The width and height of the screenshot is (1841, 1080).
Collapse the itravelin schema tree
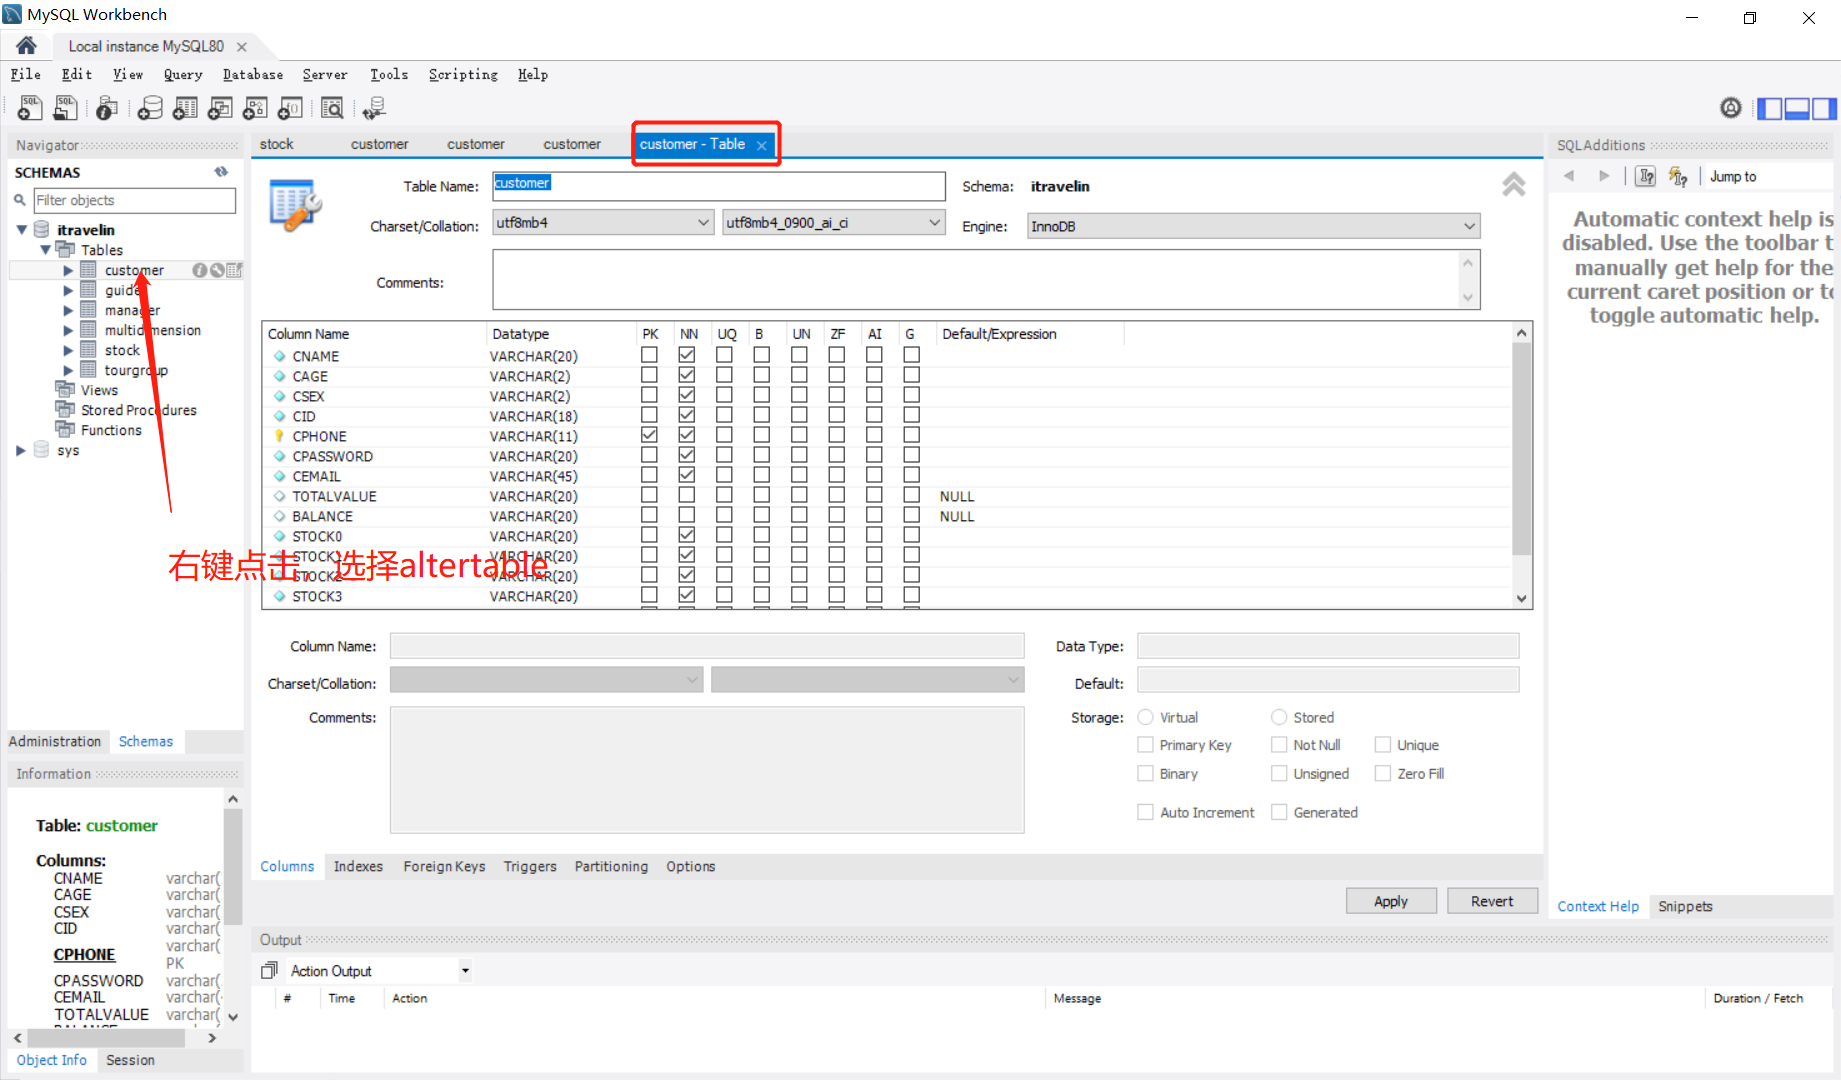pos(21,230)
